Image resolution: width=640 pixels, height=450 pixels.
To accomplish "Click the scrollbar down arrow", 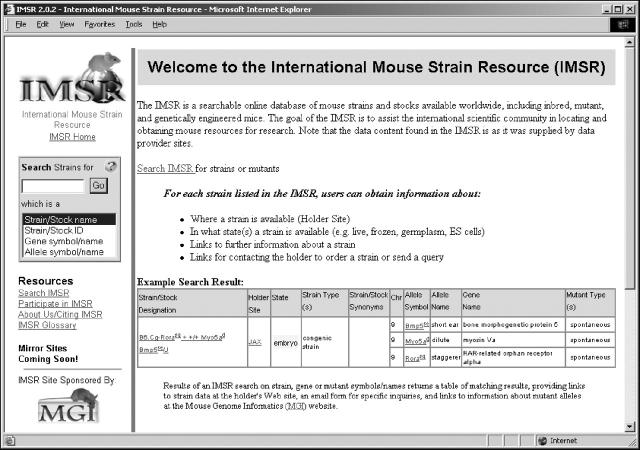I will coord(629,427).
